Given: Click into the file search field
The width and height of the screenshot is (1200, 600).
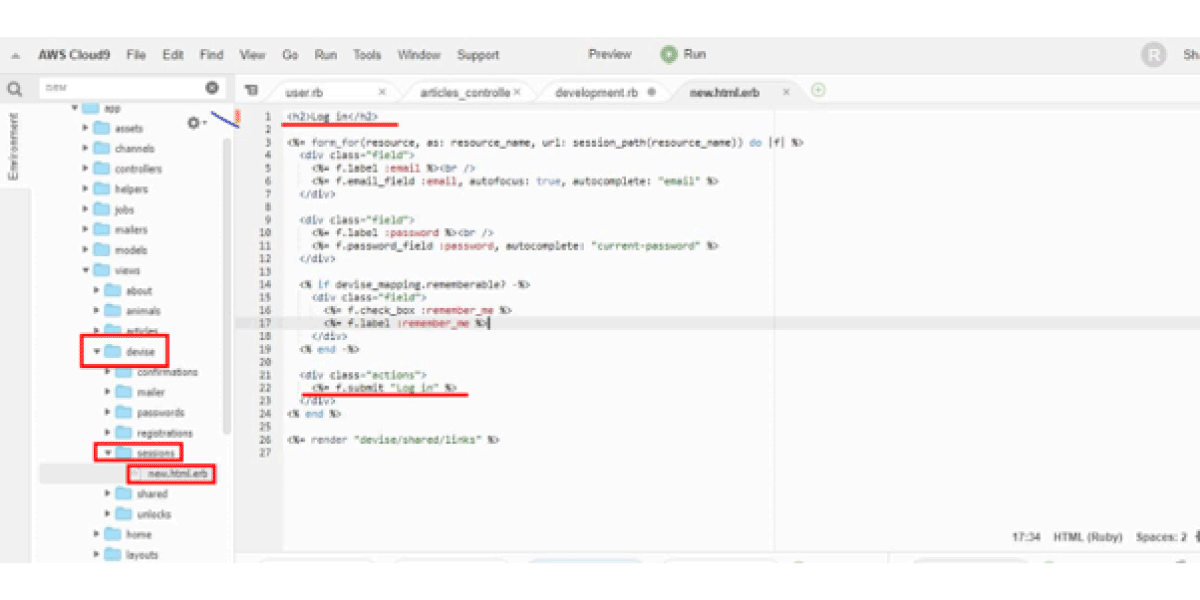Looking at the screenshot, I should click(x=120, y=88).
